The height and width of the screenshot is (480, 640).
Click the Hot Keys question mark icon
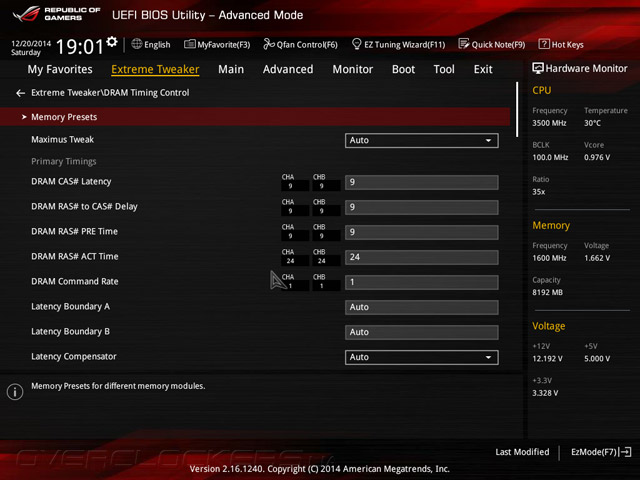(x=544, y=44)
